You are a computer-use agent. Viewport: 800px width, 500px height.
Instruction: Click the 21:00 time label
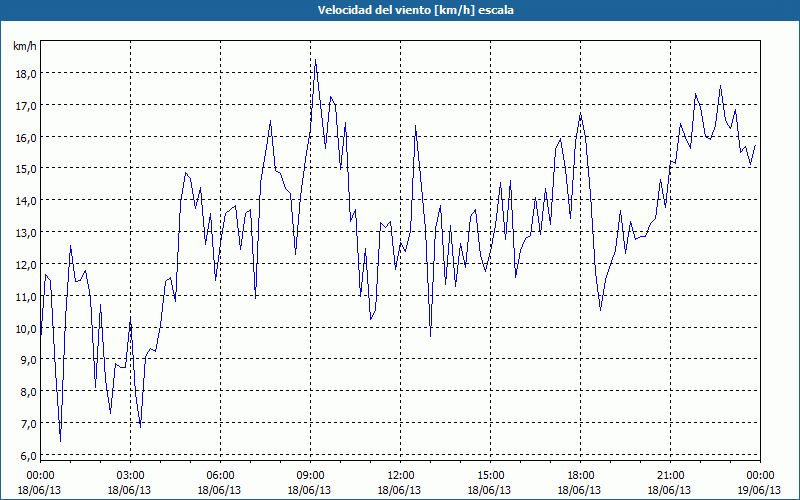[x=670, y=476]
